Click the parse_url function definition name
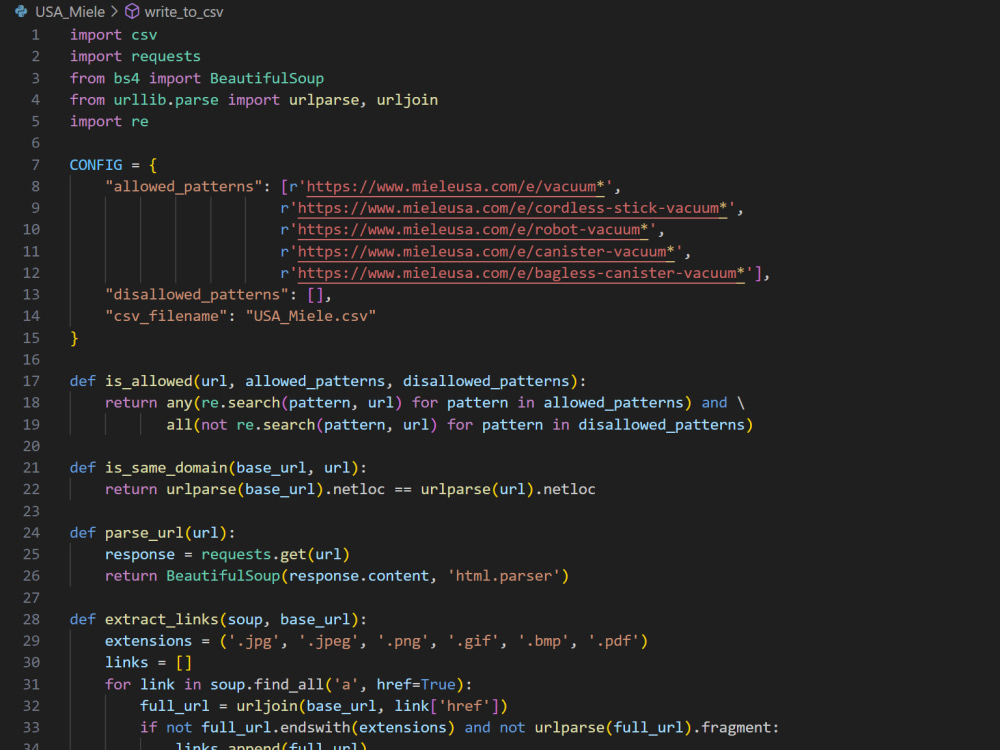The width and height of the screenshot is (1000, 750). click(x=144, y=533)
